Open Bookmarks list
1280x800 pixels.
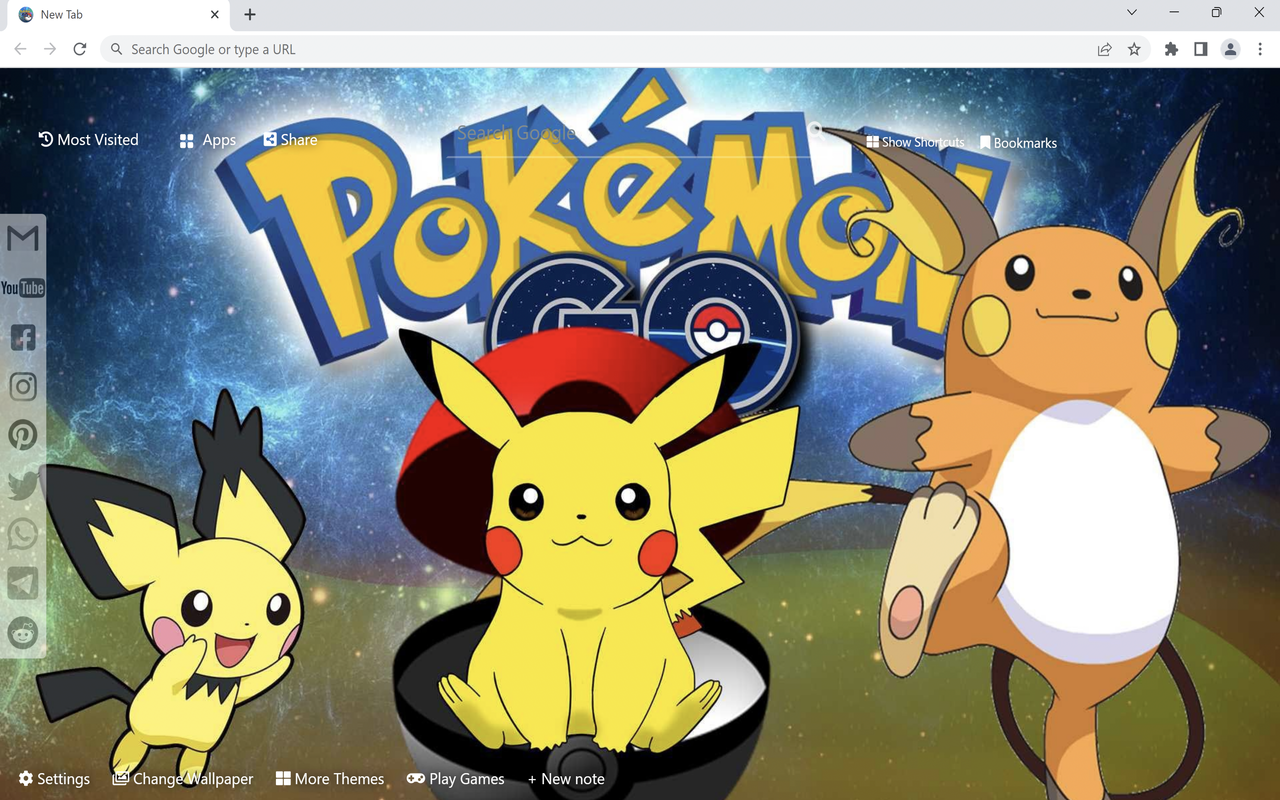click(x=1018, y=143)
